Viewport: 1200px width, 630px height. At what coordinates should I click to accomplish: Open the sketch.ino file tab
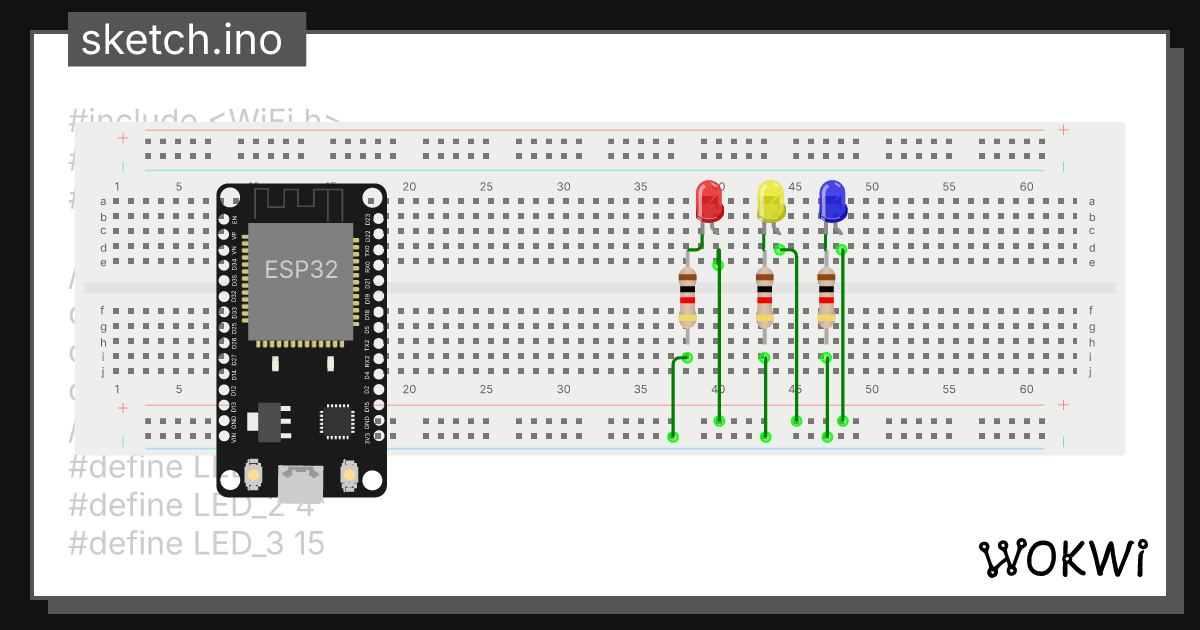[x=186, y=40]
